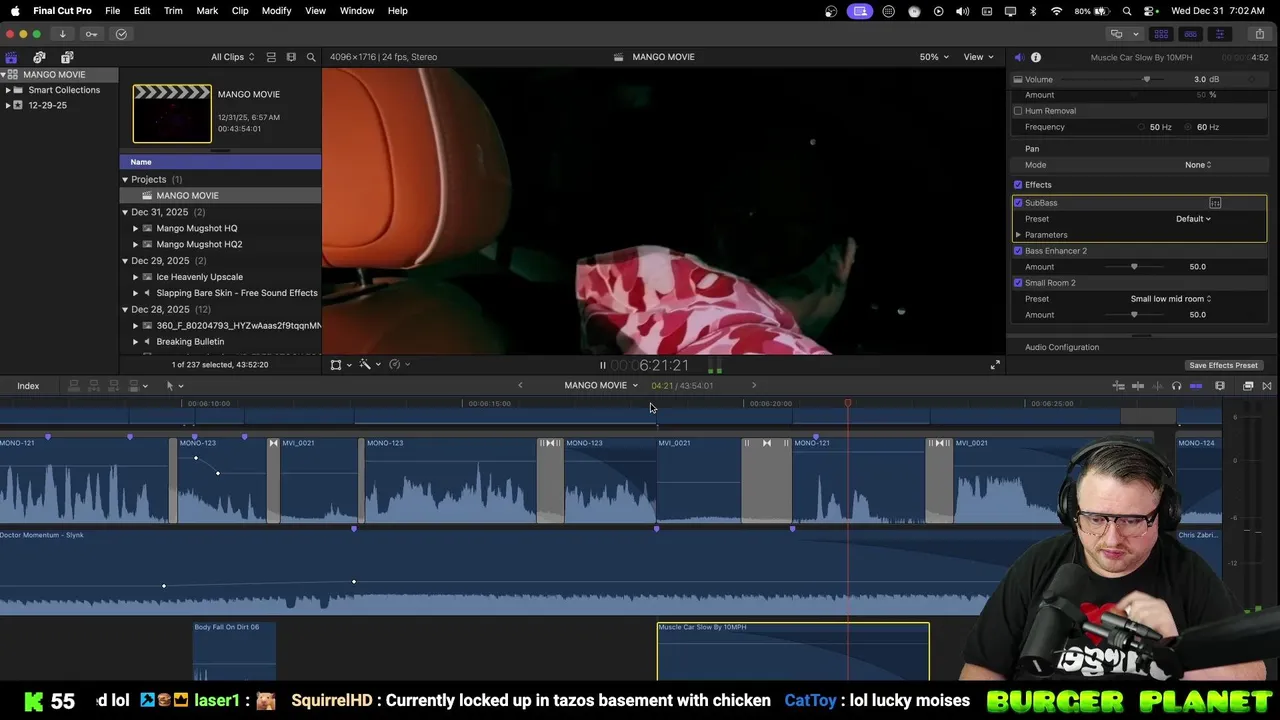Open the retiming speedometer menu

(399, 365)
